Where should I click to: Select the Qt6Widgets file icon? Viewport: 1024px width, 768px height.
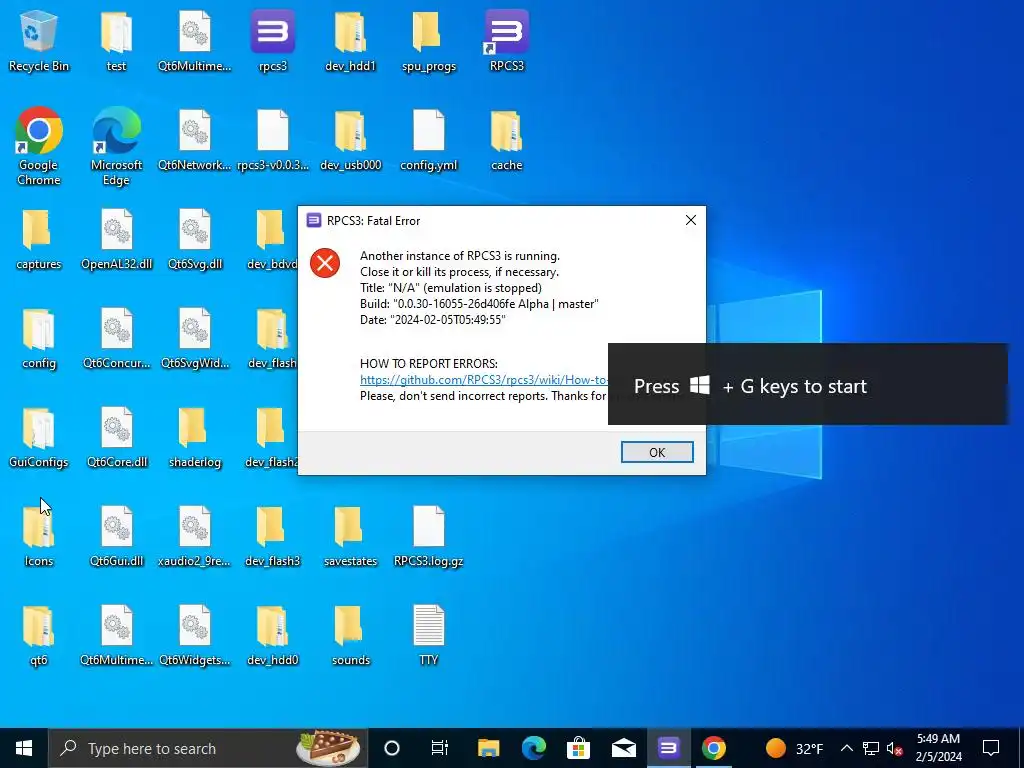coord(195,636)
